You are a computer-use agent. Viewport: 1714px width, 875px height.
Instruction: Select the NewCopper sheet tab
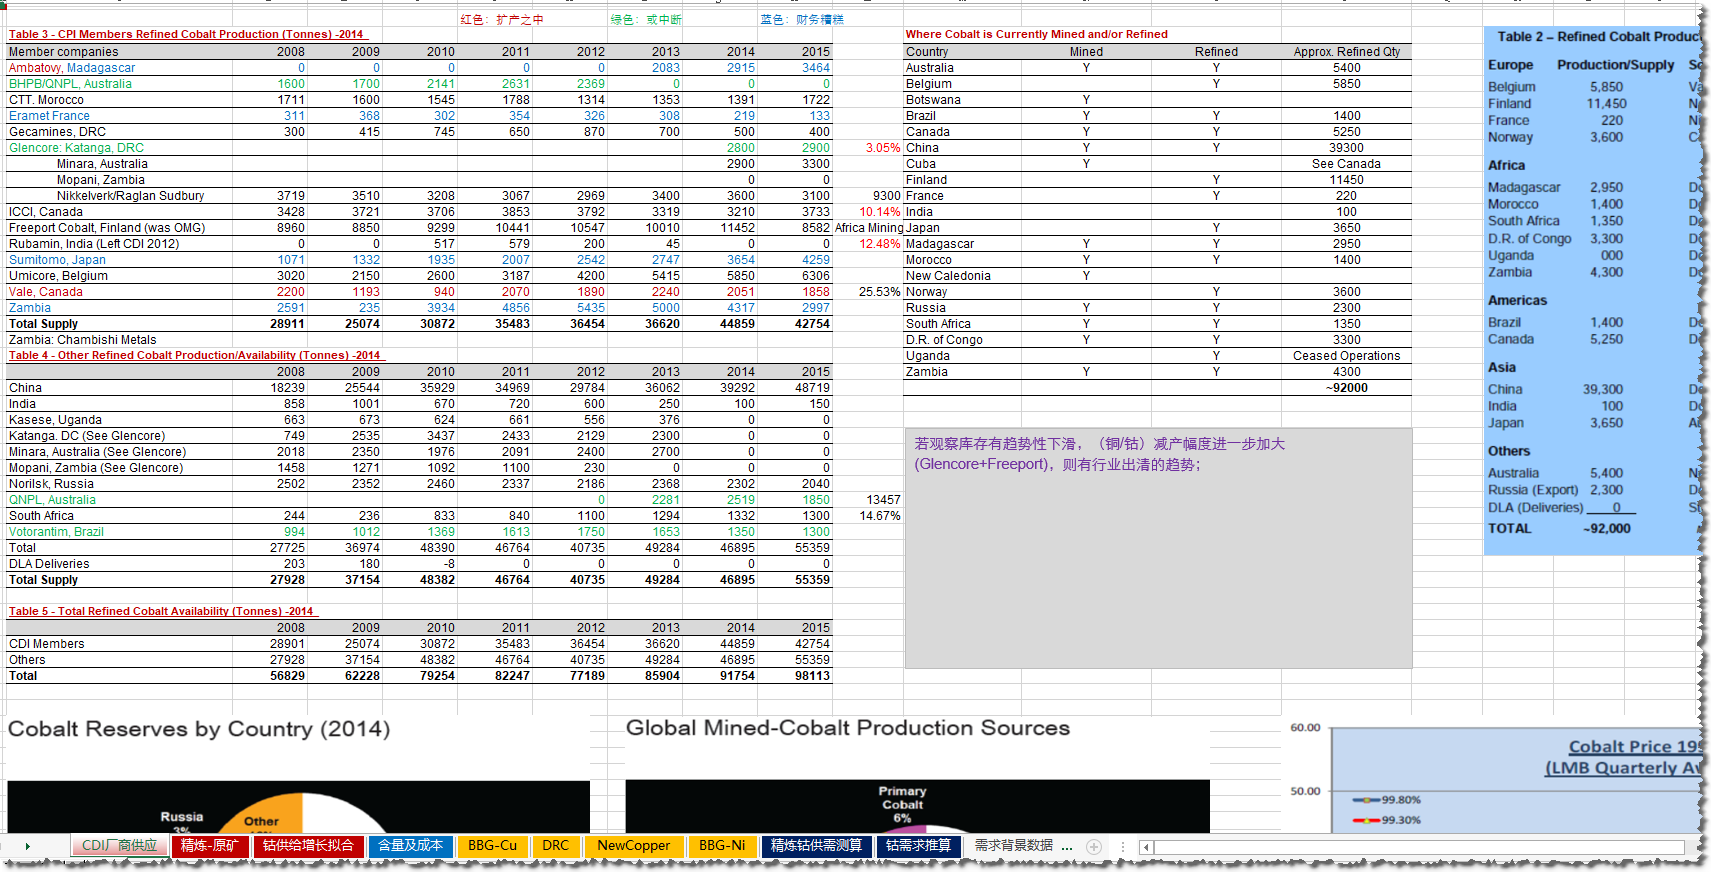[x=634, y=846]
